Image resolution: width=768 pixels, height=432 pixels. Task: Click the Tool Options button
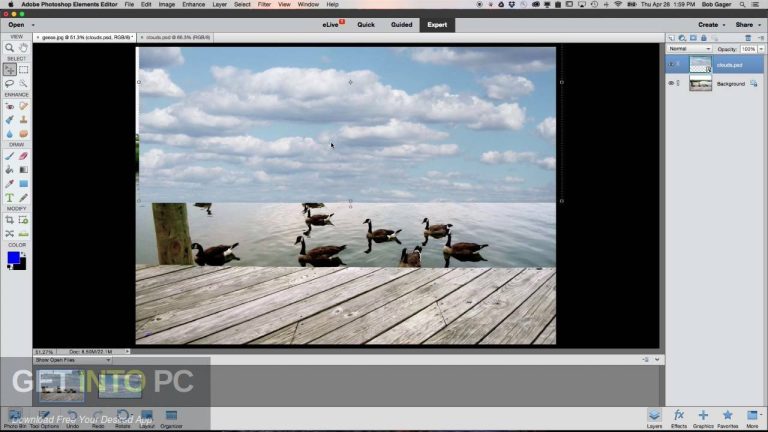[45, 419]
